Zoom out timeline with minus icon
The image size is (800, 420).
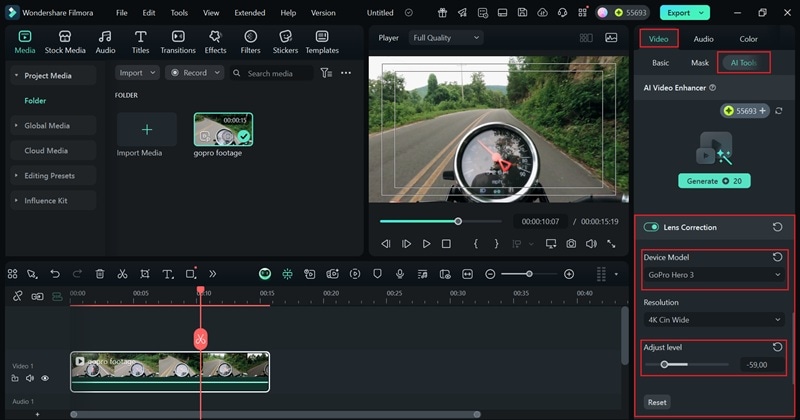(x=490, y=274)
